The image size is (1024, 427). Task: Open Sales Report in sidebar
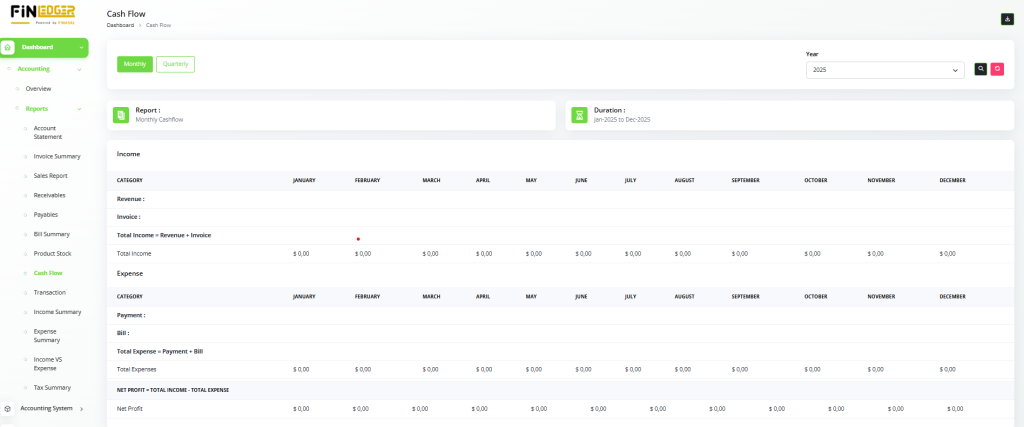50,175
